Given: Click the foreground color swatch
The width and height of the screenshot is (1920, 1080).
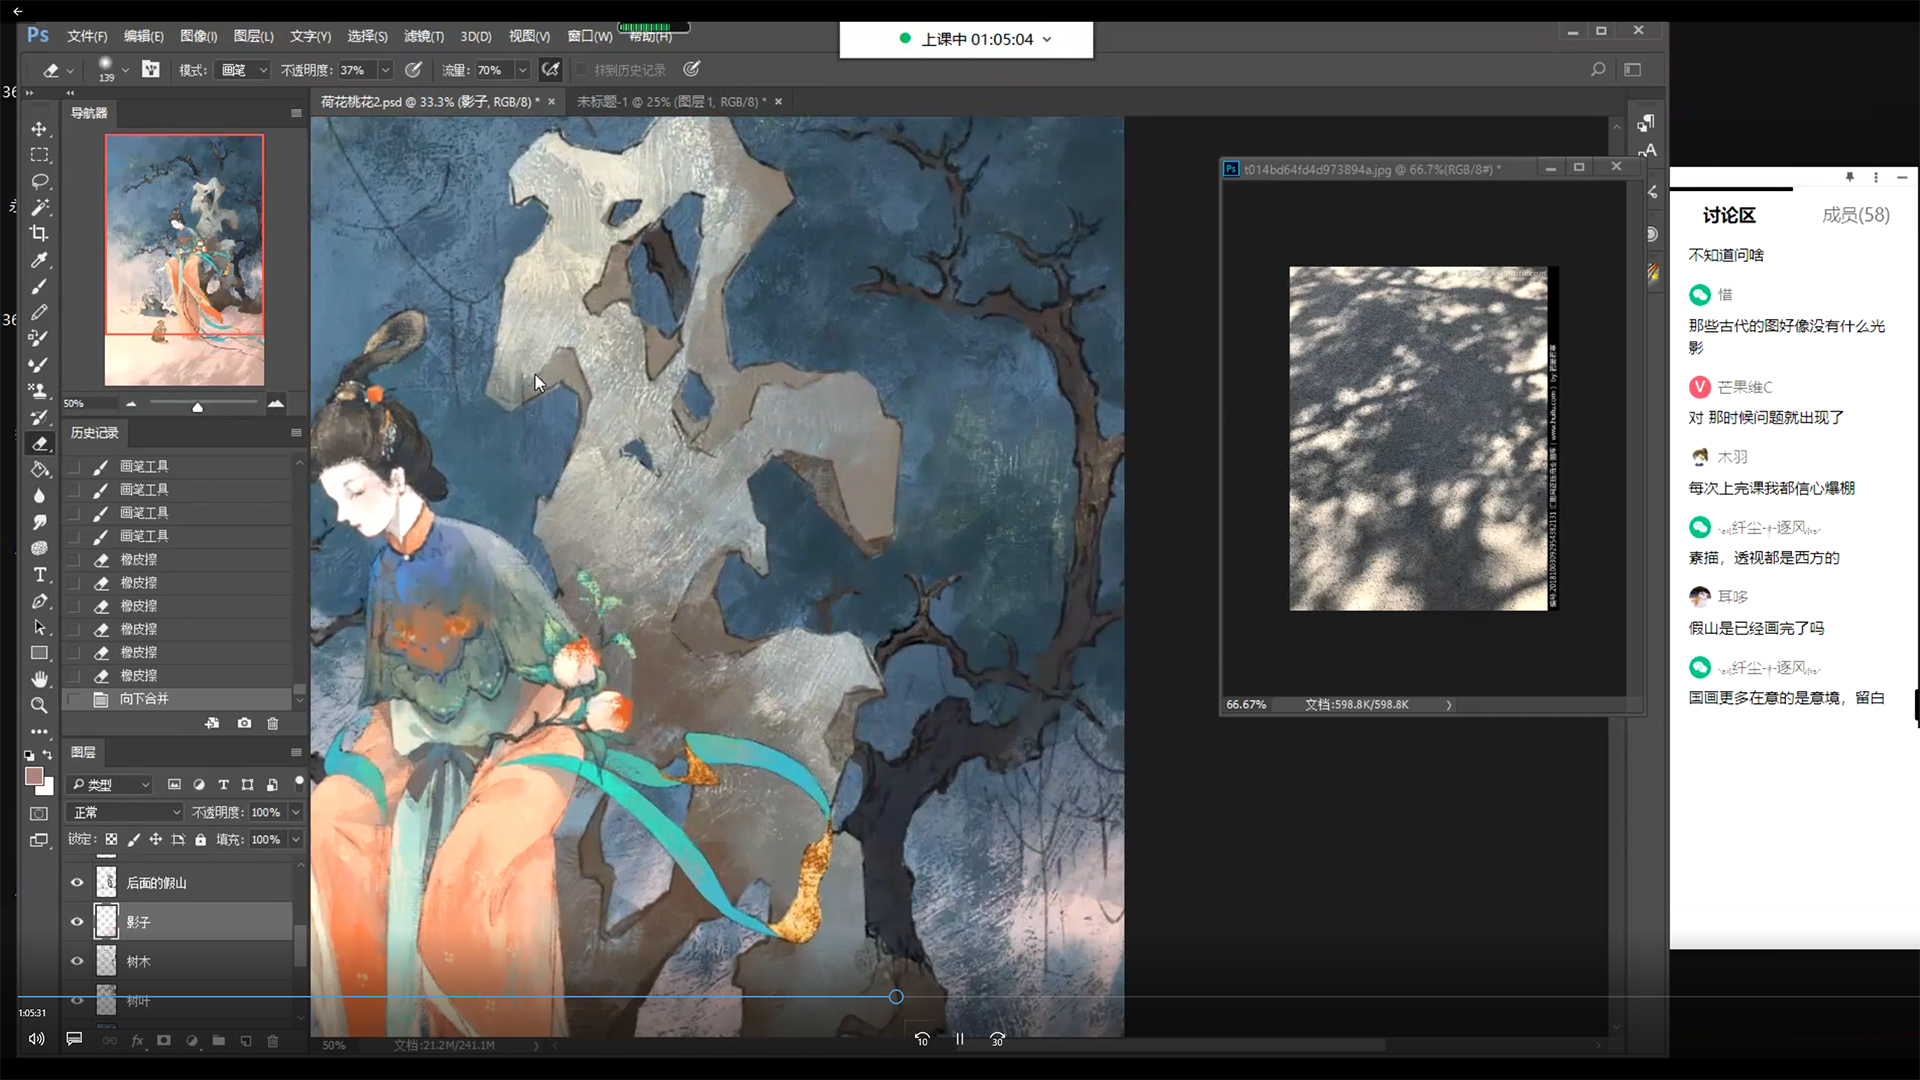Looking at the screenshot, I should pos(34,777).
